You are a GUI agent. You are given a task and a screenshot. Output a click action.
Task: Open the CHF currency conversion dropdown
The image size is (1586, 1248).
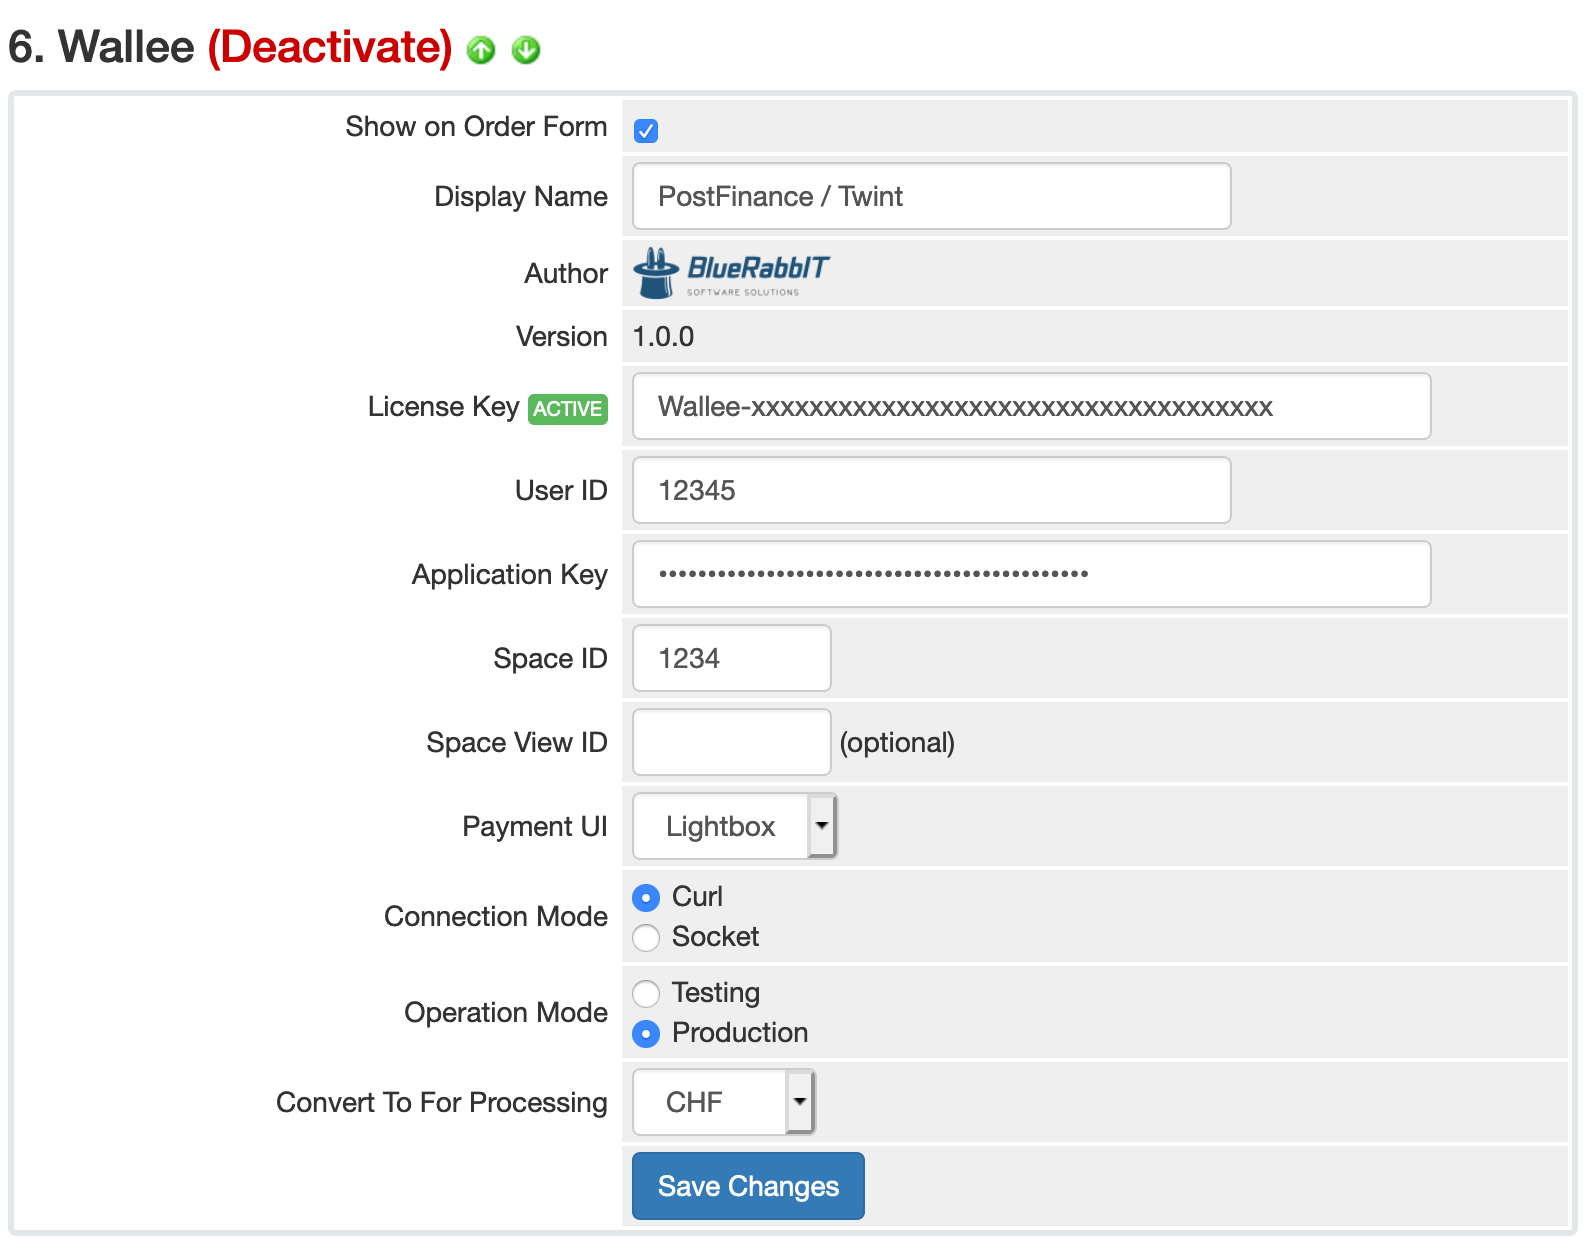[724, 1102]
